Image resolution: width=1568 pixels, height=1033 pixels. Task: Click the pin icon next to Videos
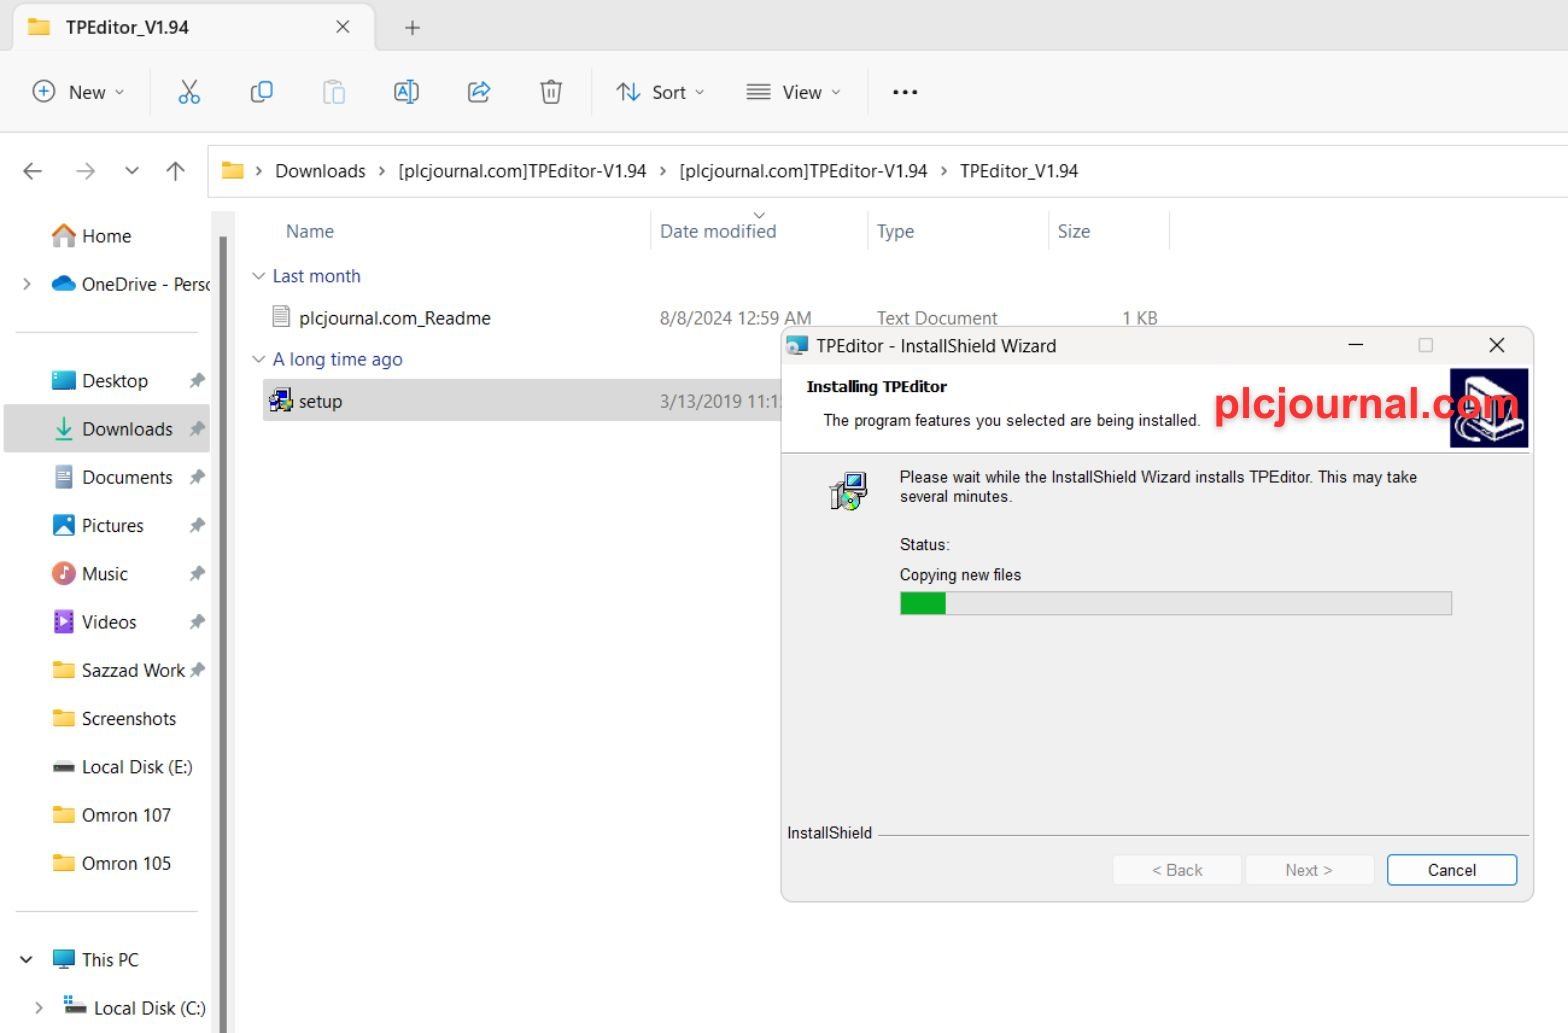click(x=197, y=622)
